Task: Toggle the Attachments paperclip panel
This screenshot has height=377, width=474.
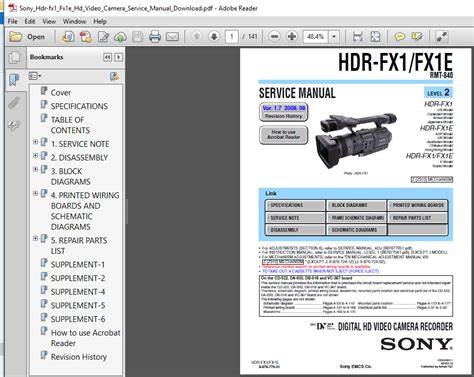Action: tap(14, 103)
